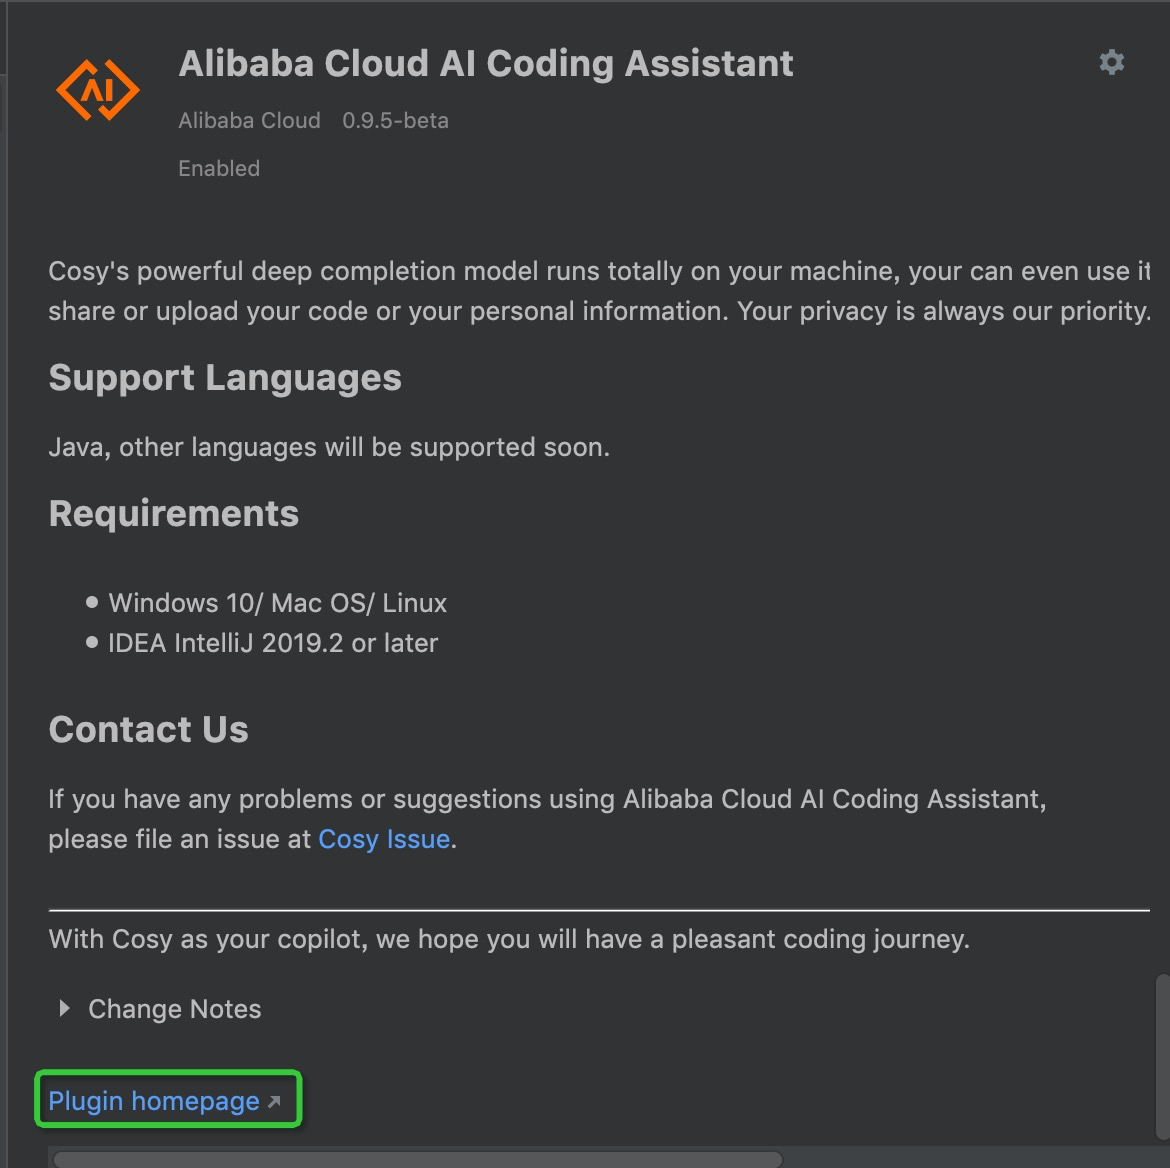This screenshot has height=1168, width=1170.
Task: Click the bullet before IDEA IntelliJ requirement
Action: (91, 641)
